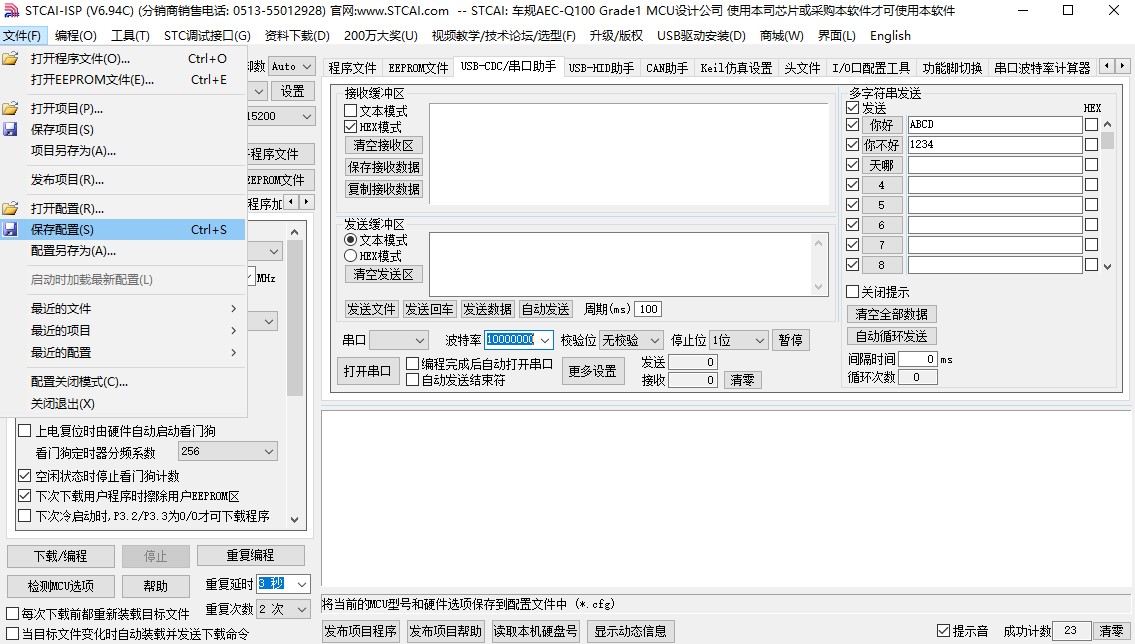The image size is (1135, 644).
Task: Open the Keil仿真设置 tab
Action: (x=736, y=68)
